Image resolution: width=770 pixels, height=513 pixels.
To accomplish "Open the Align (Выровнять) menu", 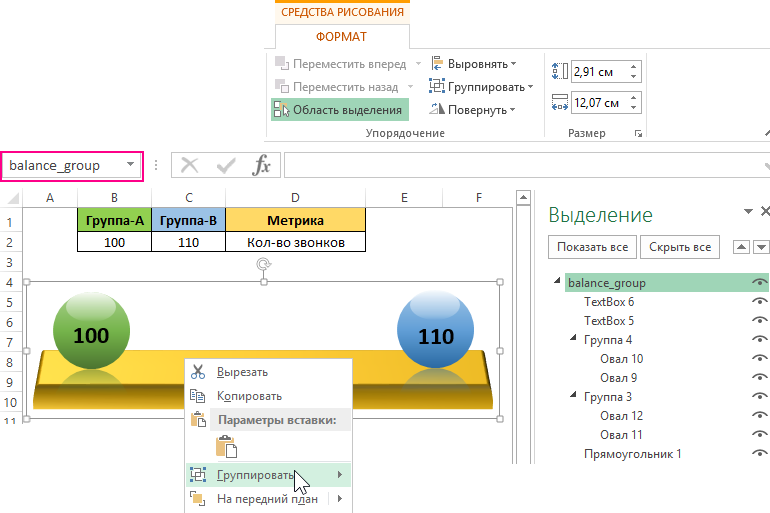I will pos(474,63).
